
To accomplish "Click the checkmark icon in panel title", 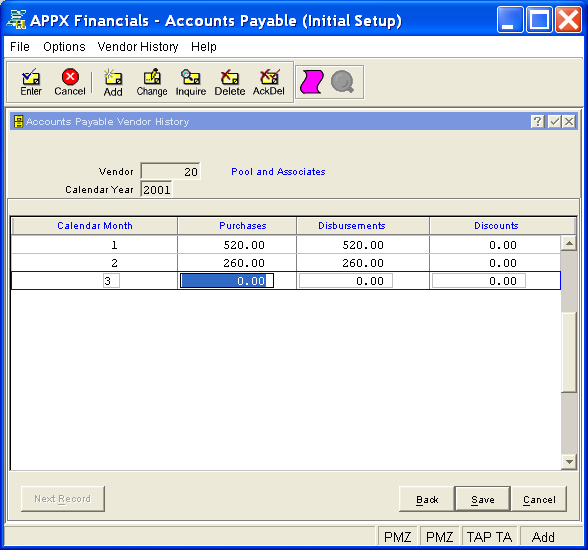I will pos(554,121).
